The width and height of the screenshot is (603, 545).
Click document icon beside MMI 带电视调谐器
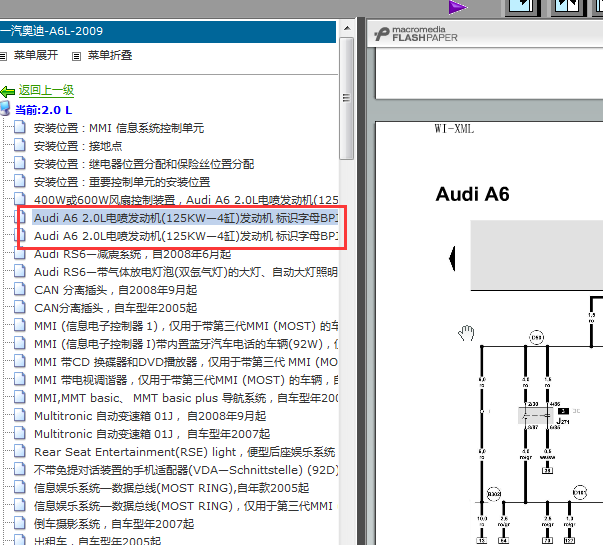pyautogui.click(x=20, y=379)
